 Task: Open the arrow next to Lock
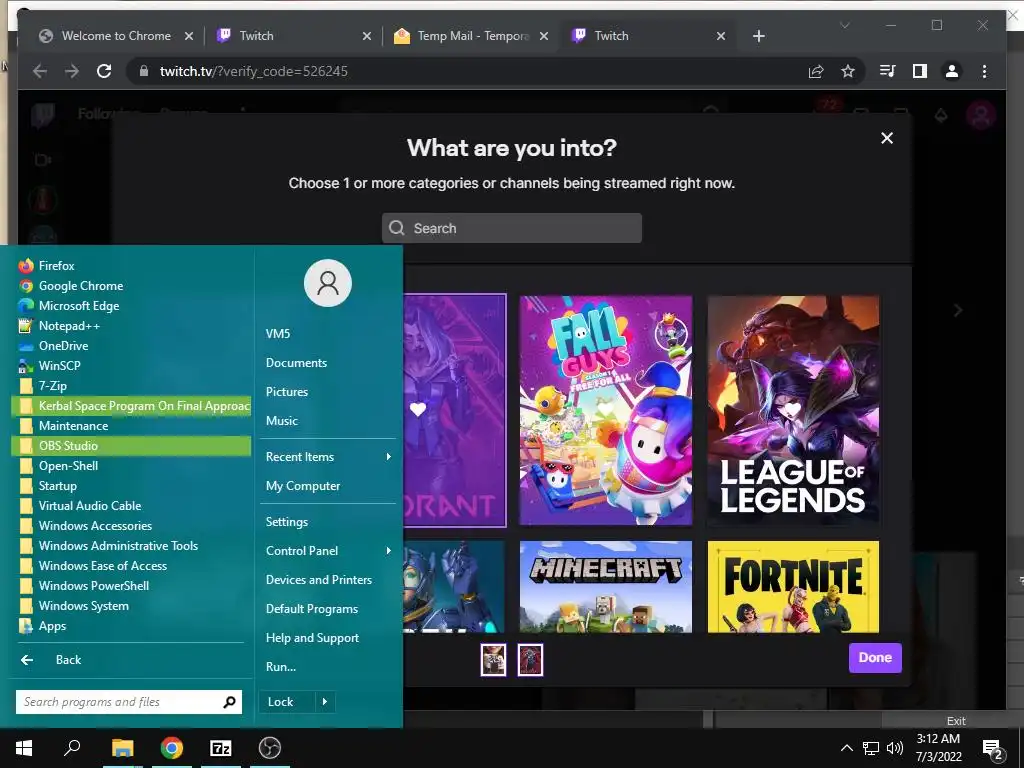pos(325,702)
